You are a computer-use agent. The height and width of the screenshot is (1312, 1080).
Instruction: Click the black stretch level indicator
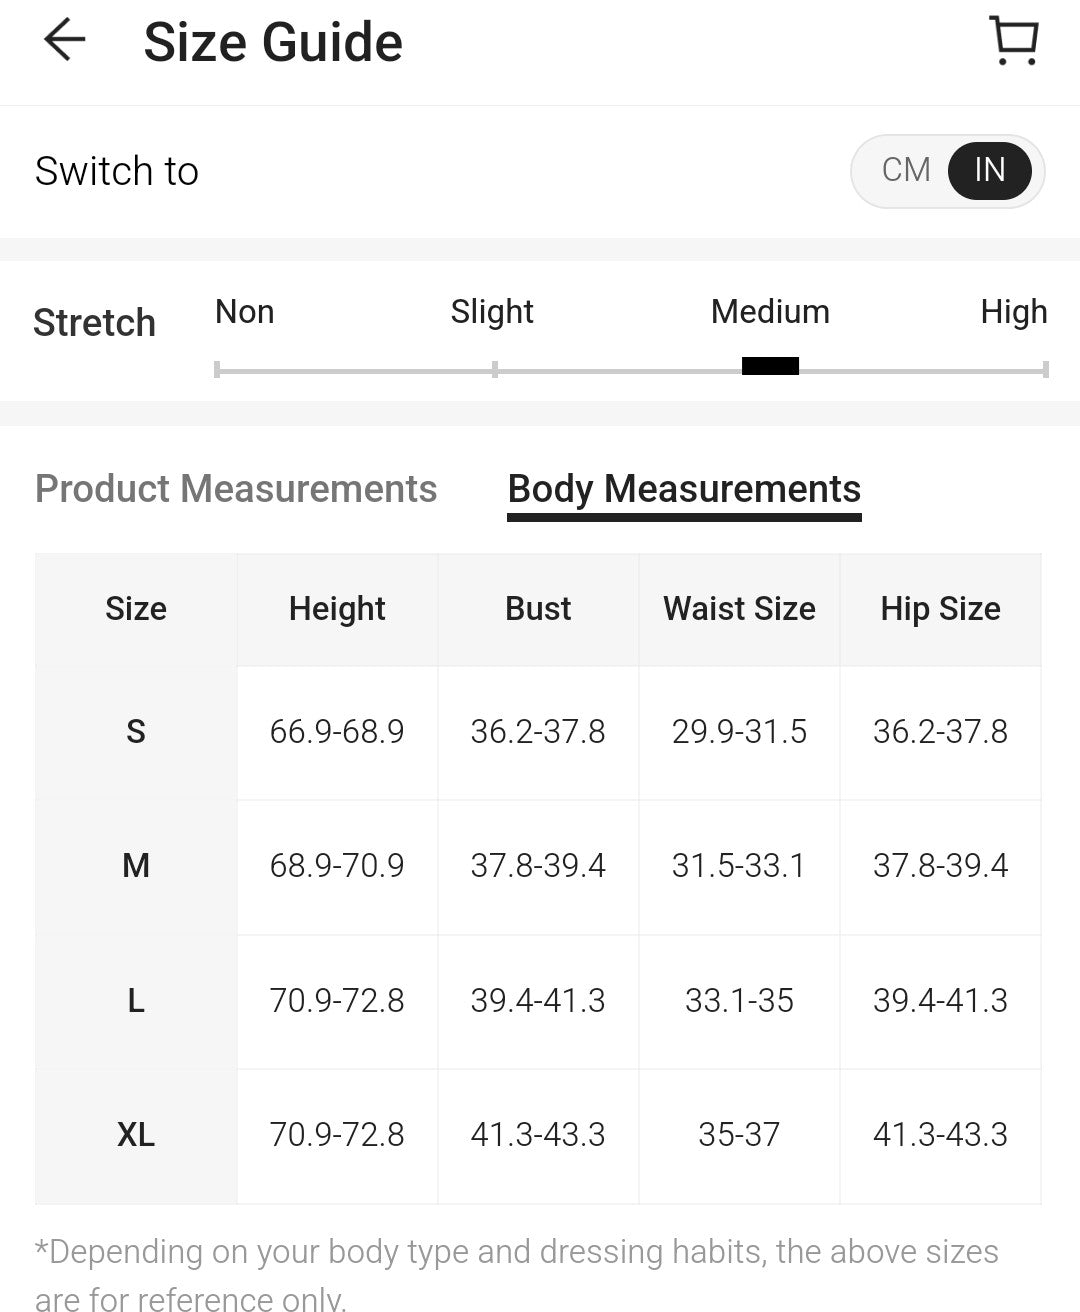pos(770,366)
